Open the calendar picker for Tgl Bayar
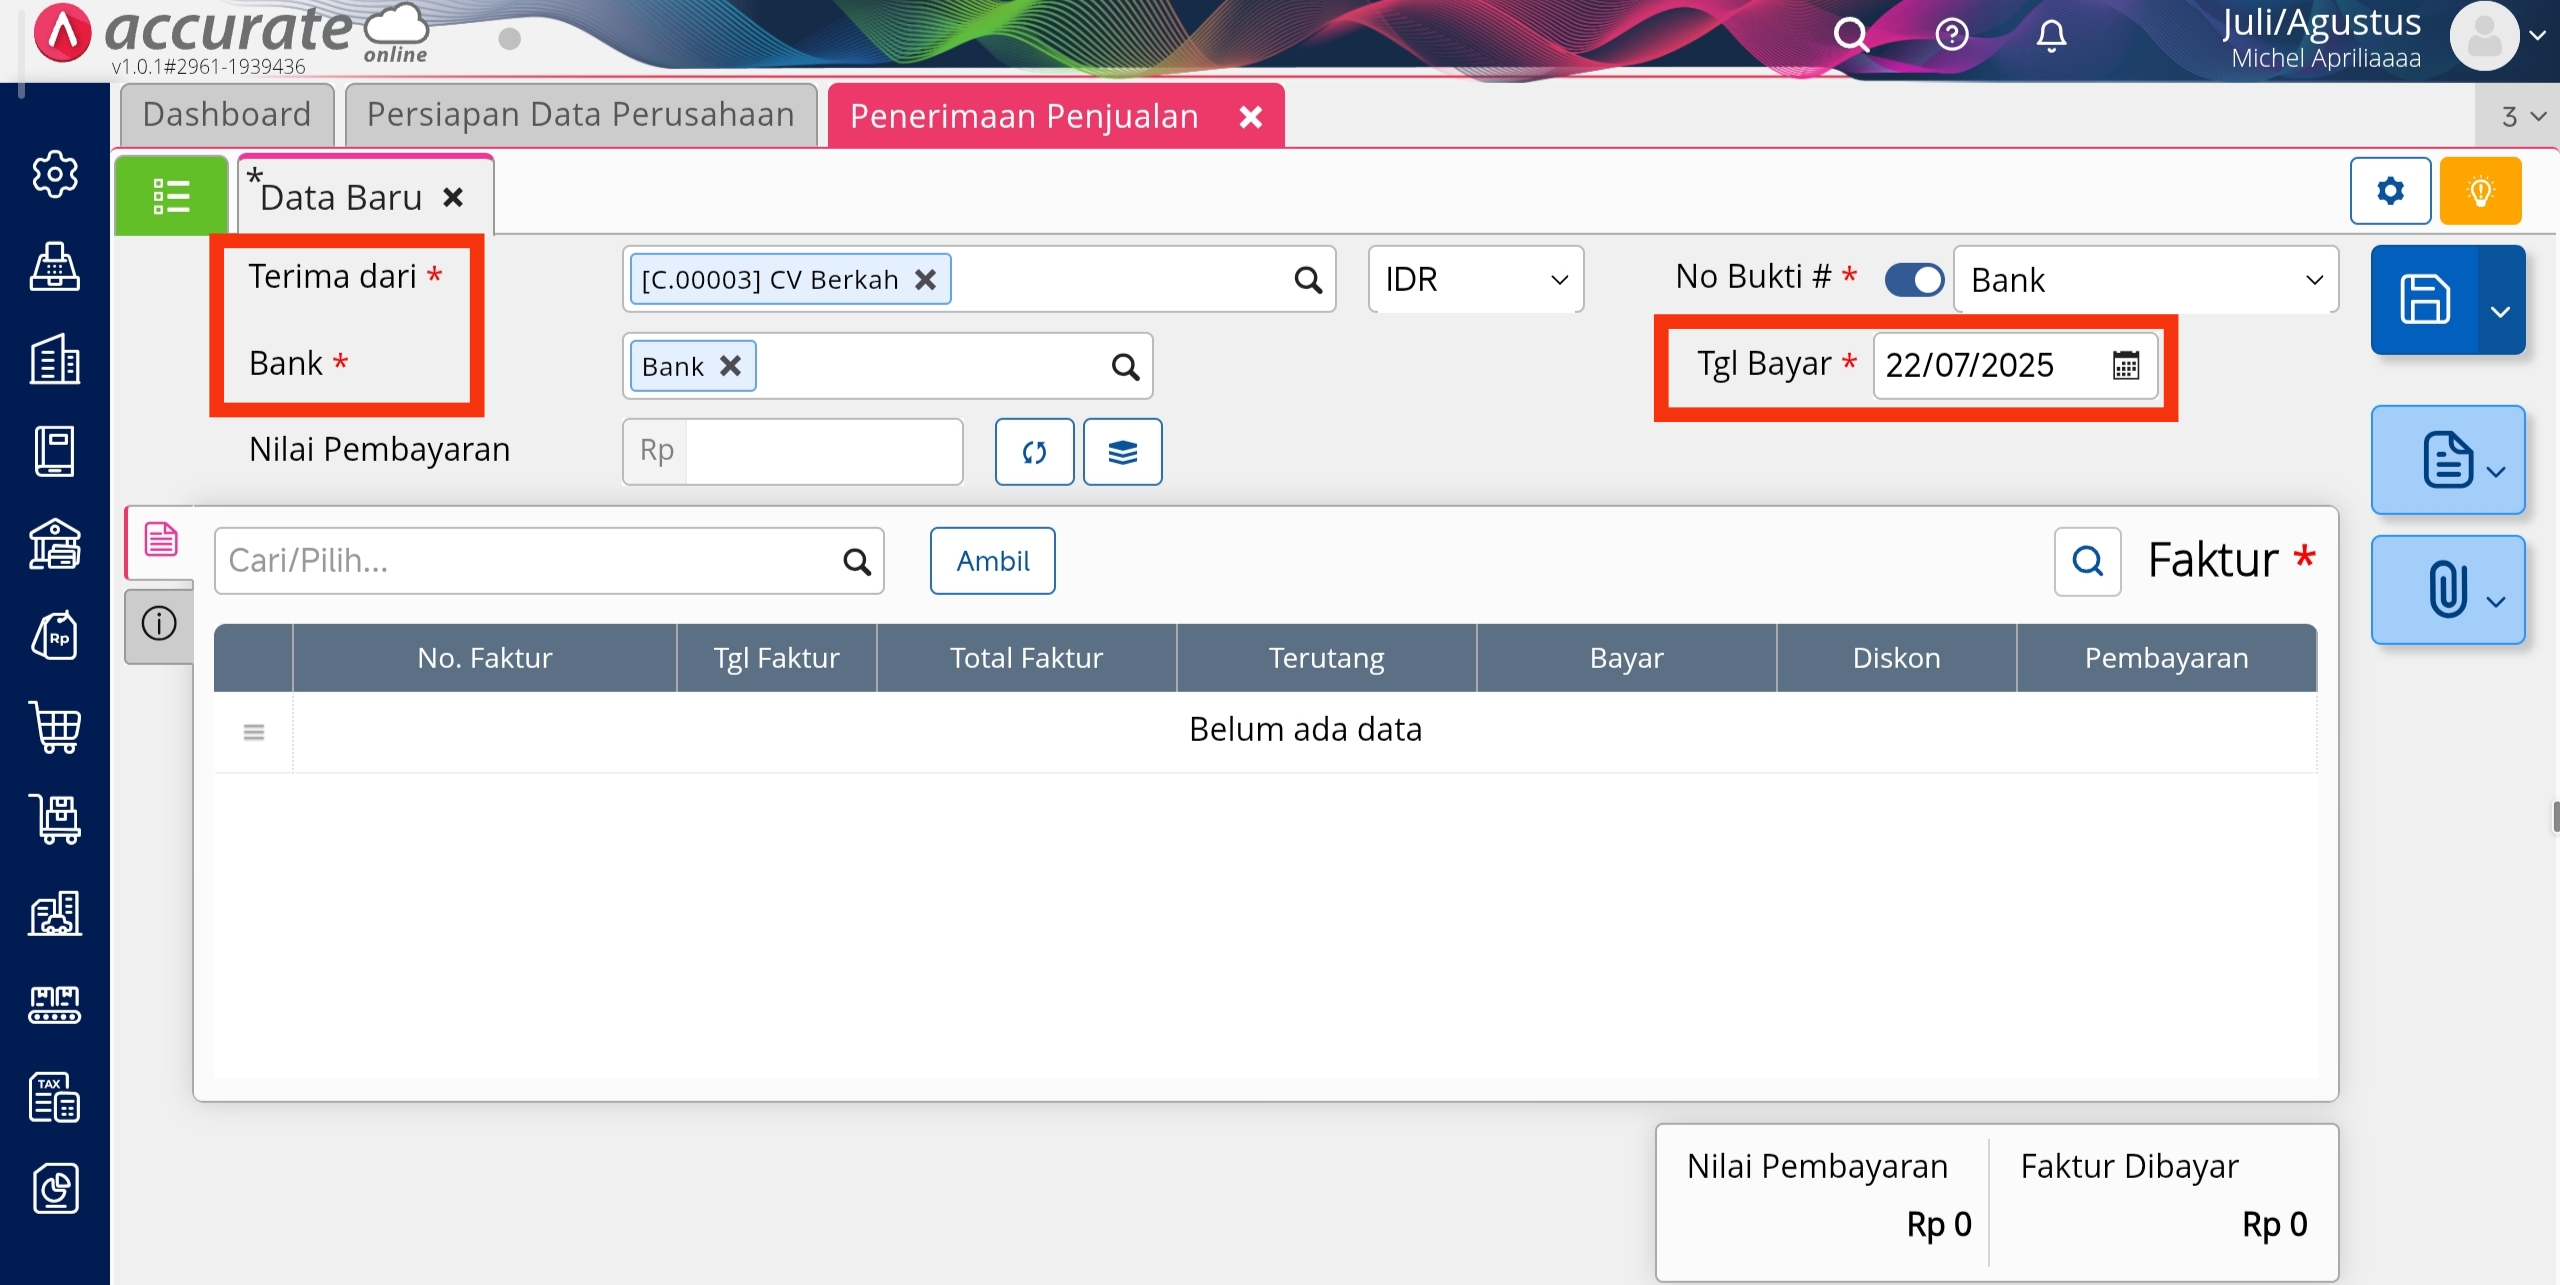Screen dimensions: 2560x1285 [x=2126, y=365]
